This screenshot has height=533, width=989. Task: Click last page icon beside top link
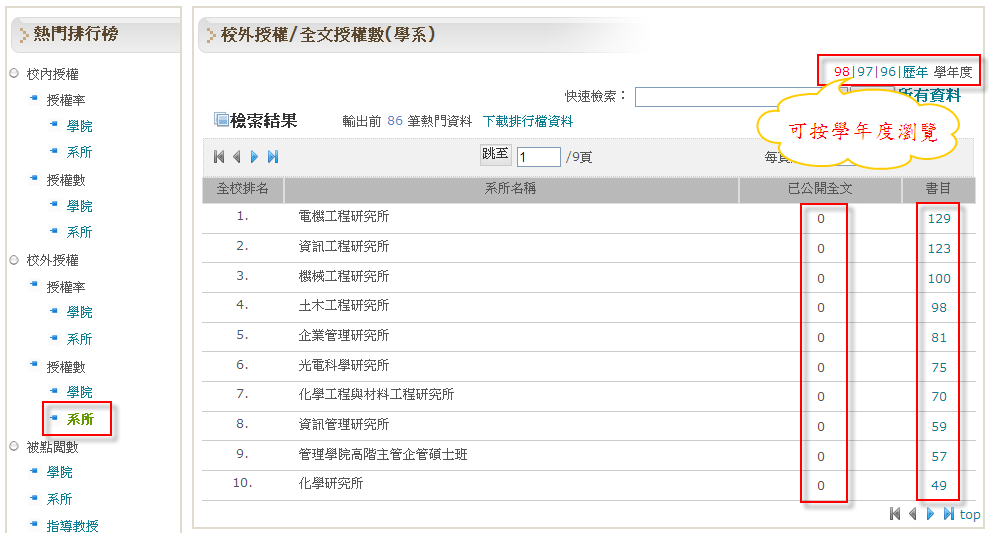(x=948, y=514)
